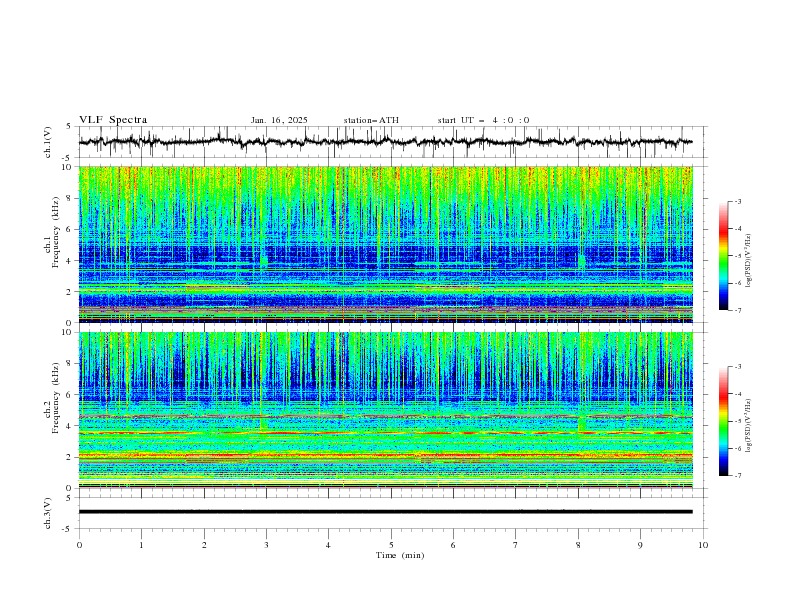Viewport: 792px width, 612px height.
Task: Click the "-6" tick on ch.2 color bar
Action: 737,448
